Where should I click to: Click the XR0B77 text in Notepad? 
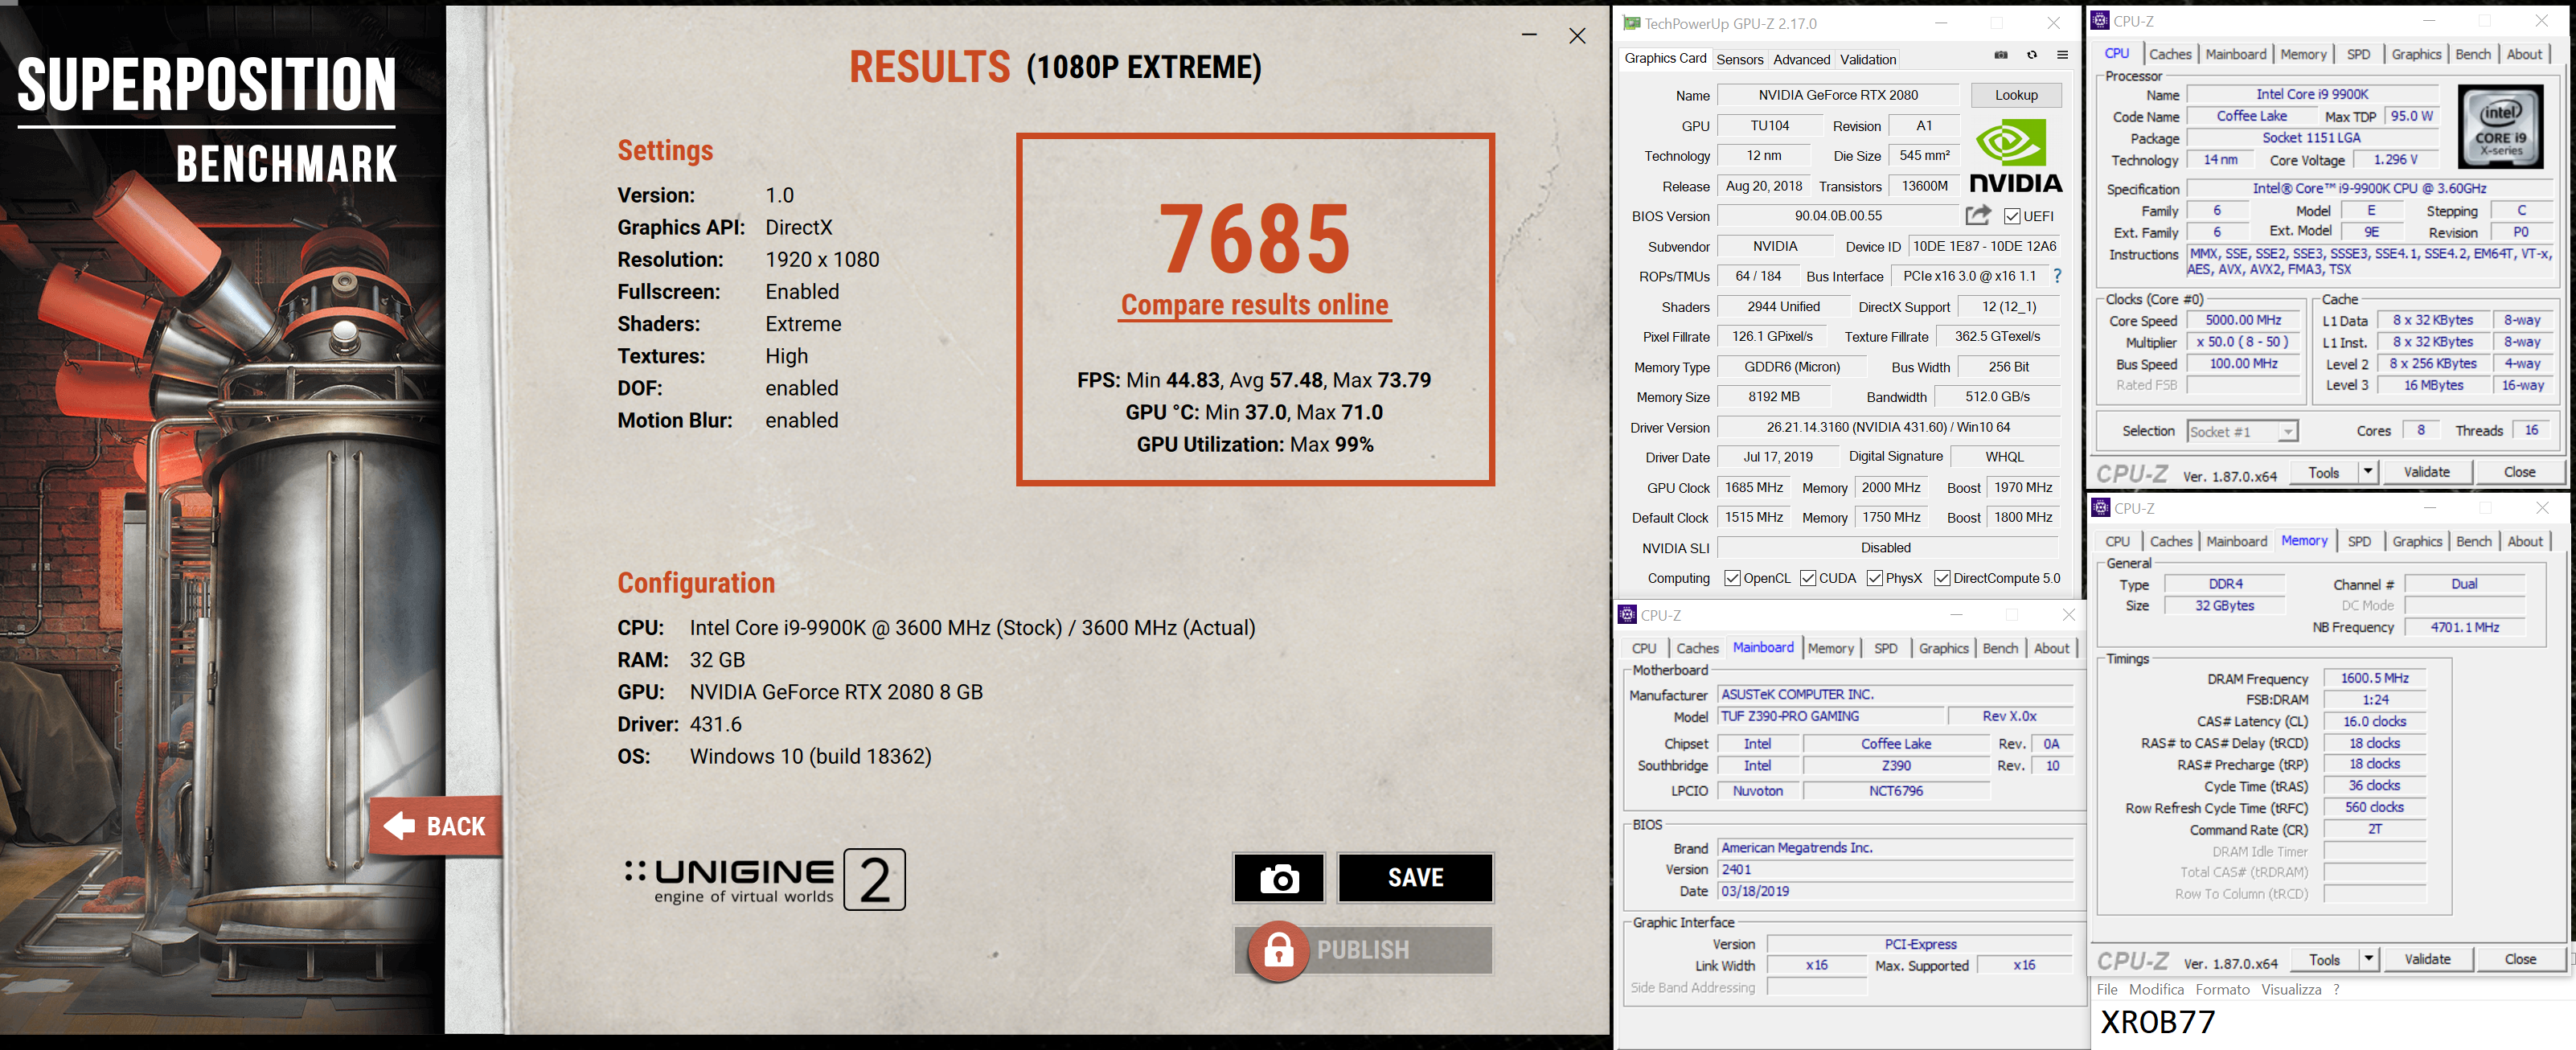[2157, 1023]
